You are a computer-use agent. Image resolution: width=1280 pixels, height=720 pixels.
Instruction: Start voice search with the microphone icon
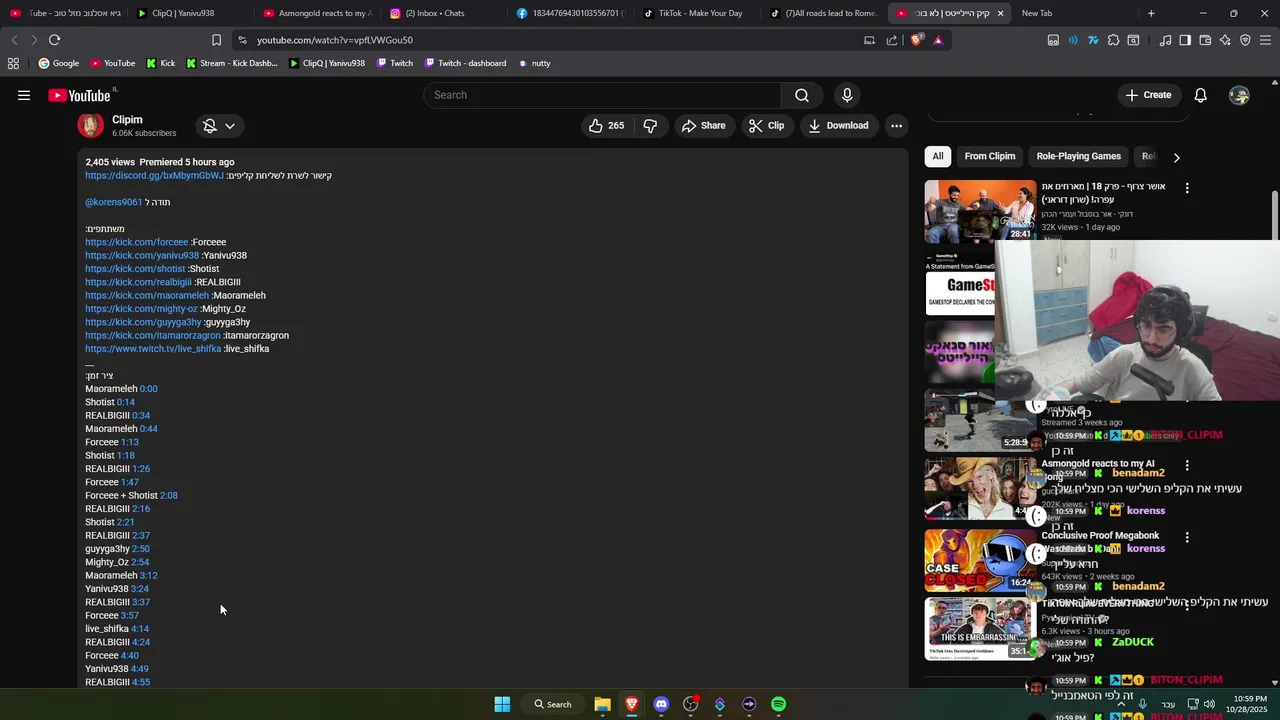[x=847, y=95]
